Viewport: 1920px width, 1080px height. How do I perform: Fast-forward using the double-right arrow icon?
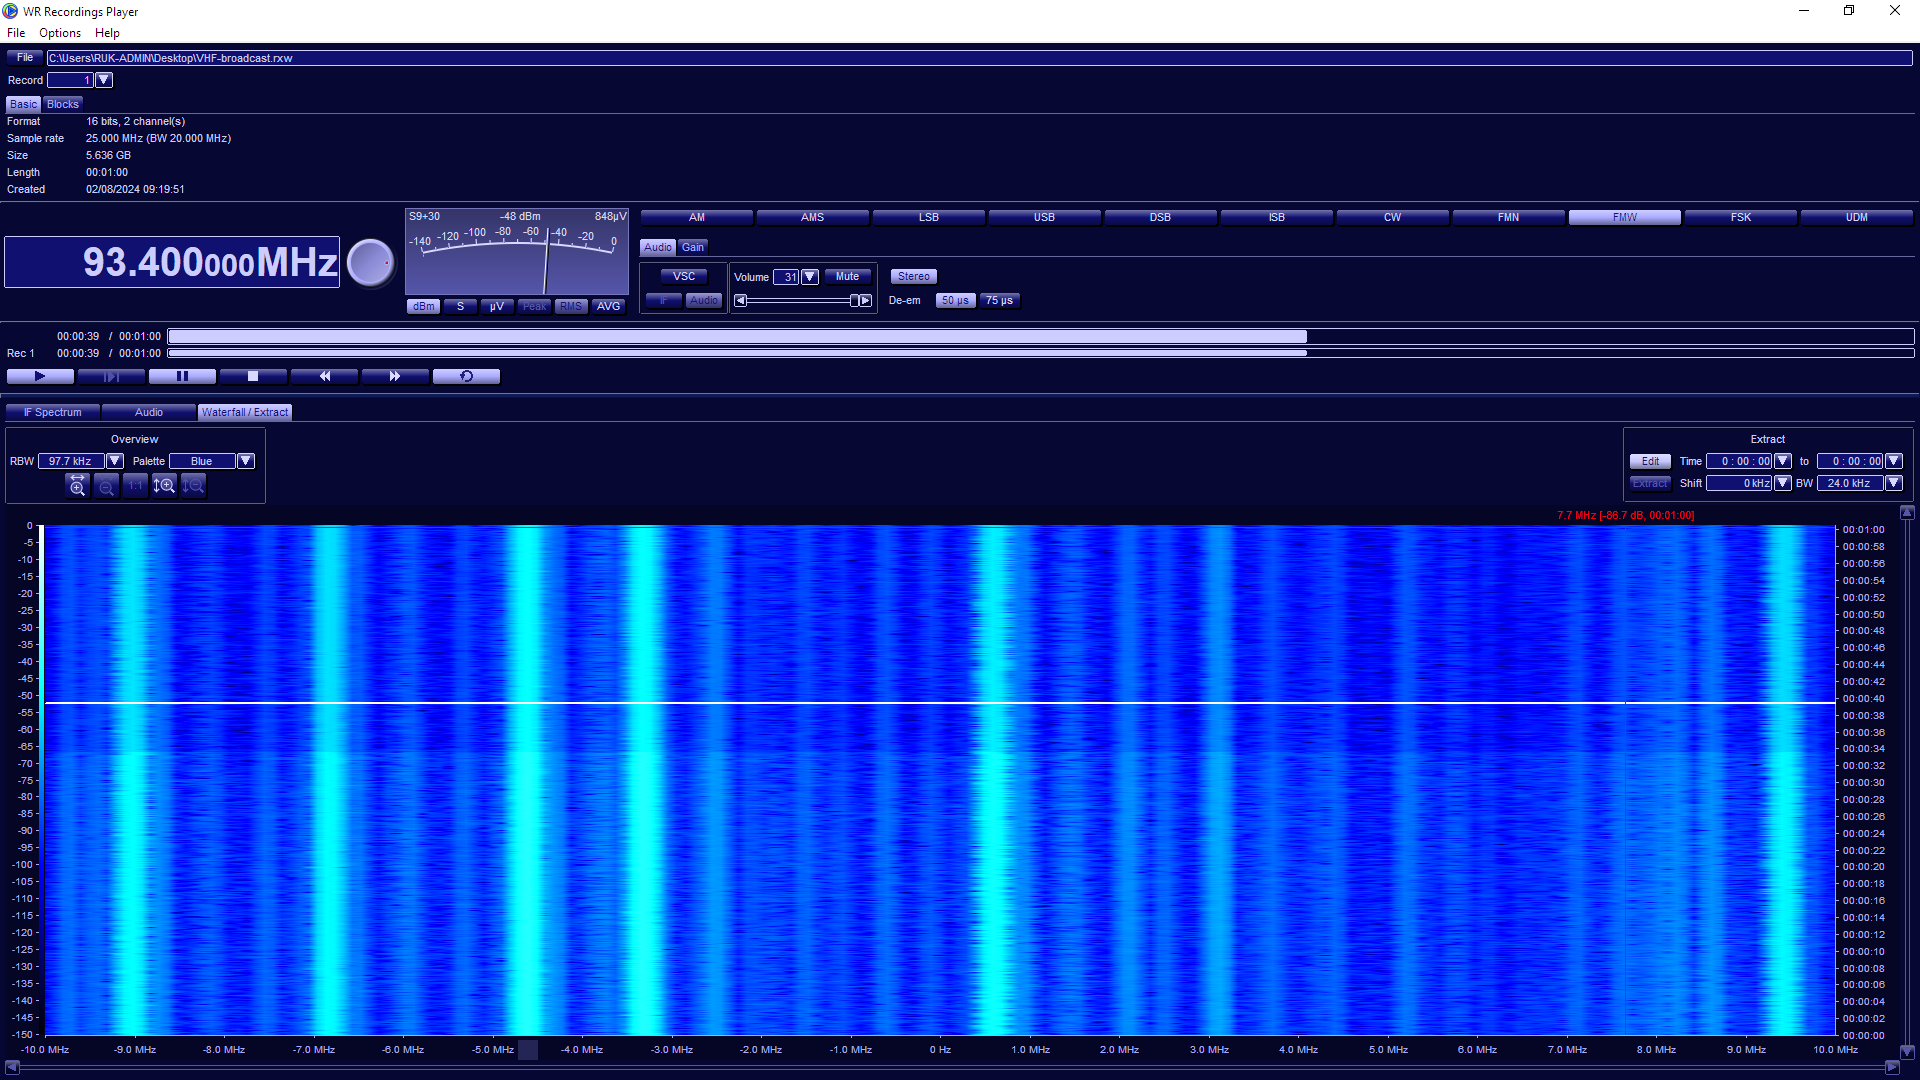click(x=395, y=377)
